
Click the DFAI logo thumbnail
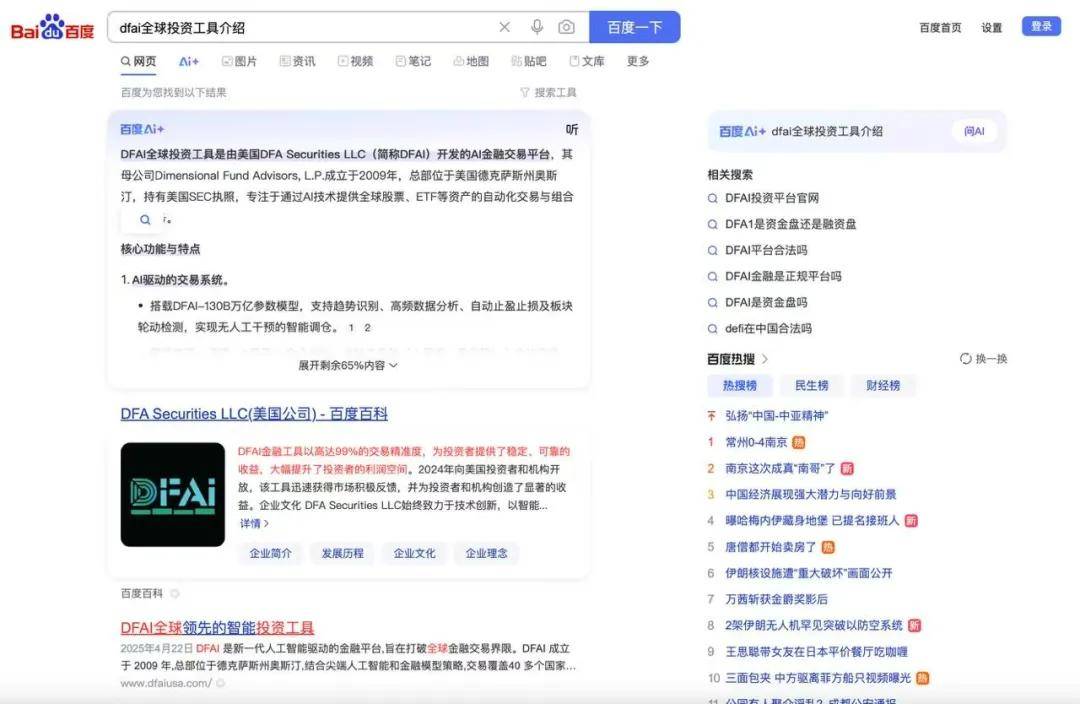[173, 495]
